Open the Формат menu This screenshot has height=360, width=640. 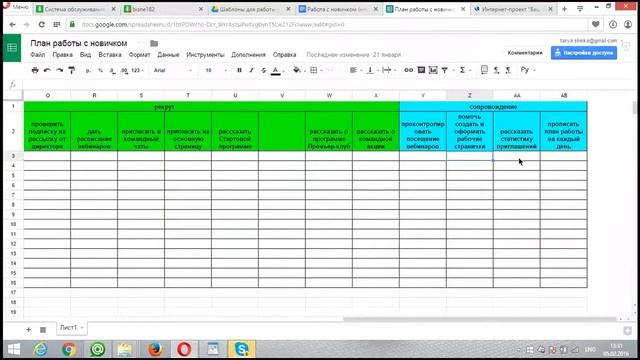point(140,54)
